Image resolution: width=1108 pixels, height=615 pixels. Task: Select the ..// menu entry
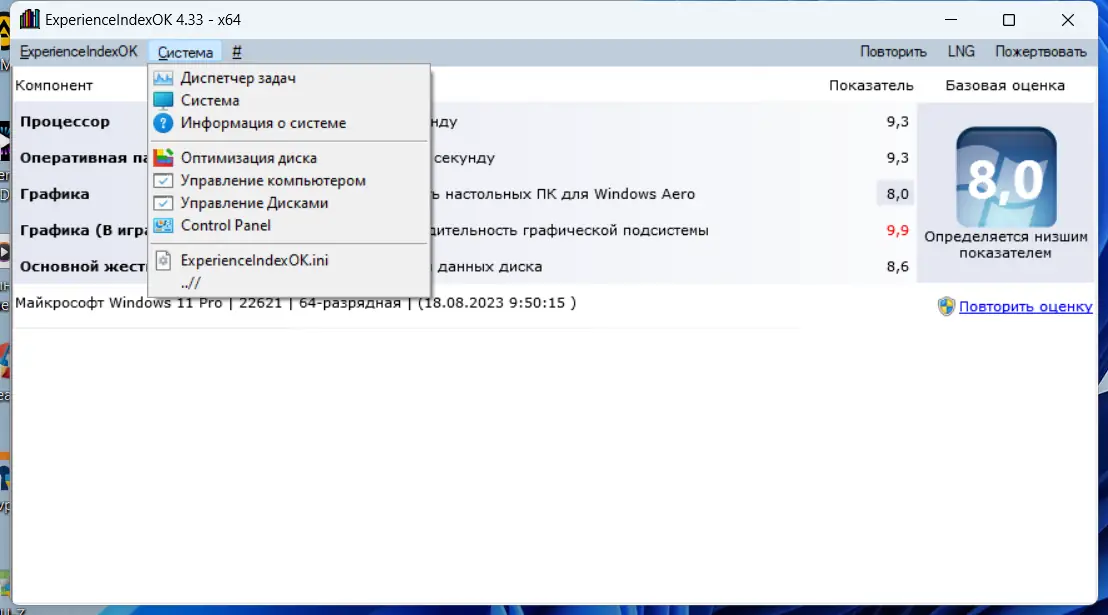(290, 283)
